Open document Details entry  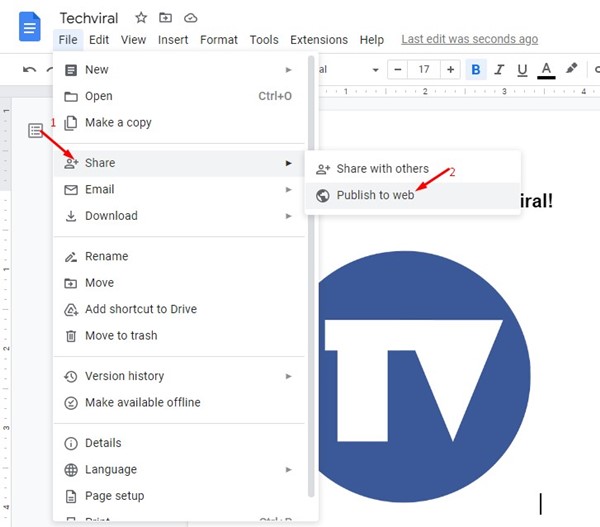coord(178,443)
